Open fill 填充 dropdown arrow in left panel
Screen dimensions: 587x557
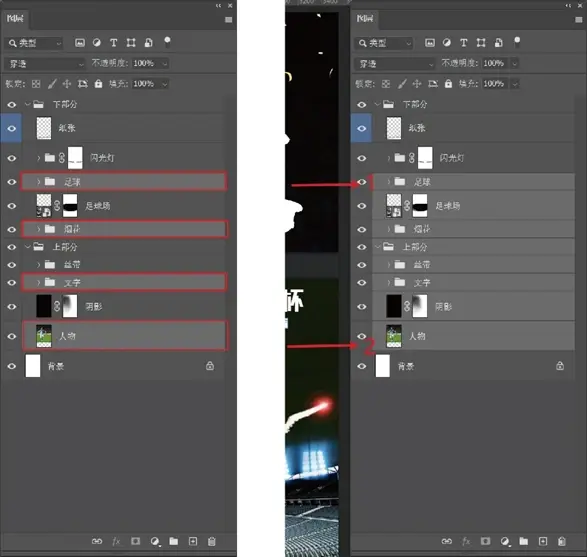tap(165, 84)
